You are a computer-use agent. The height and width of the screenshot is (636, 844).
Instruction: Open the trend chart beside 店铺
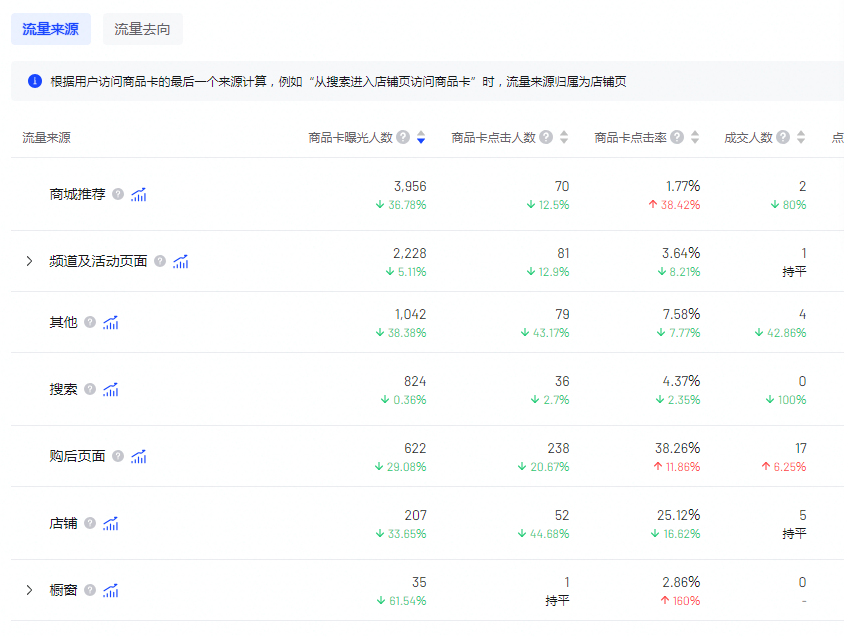(x=110, y=523)
